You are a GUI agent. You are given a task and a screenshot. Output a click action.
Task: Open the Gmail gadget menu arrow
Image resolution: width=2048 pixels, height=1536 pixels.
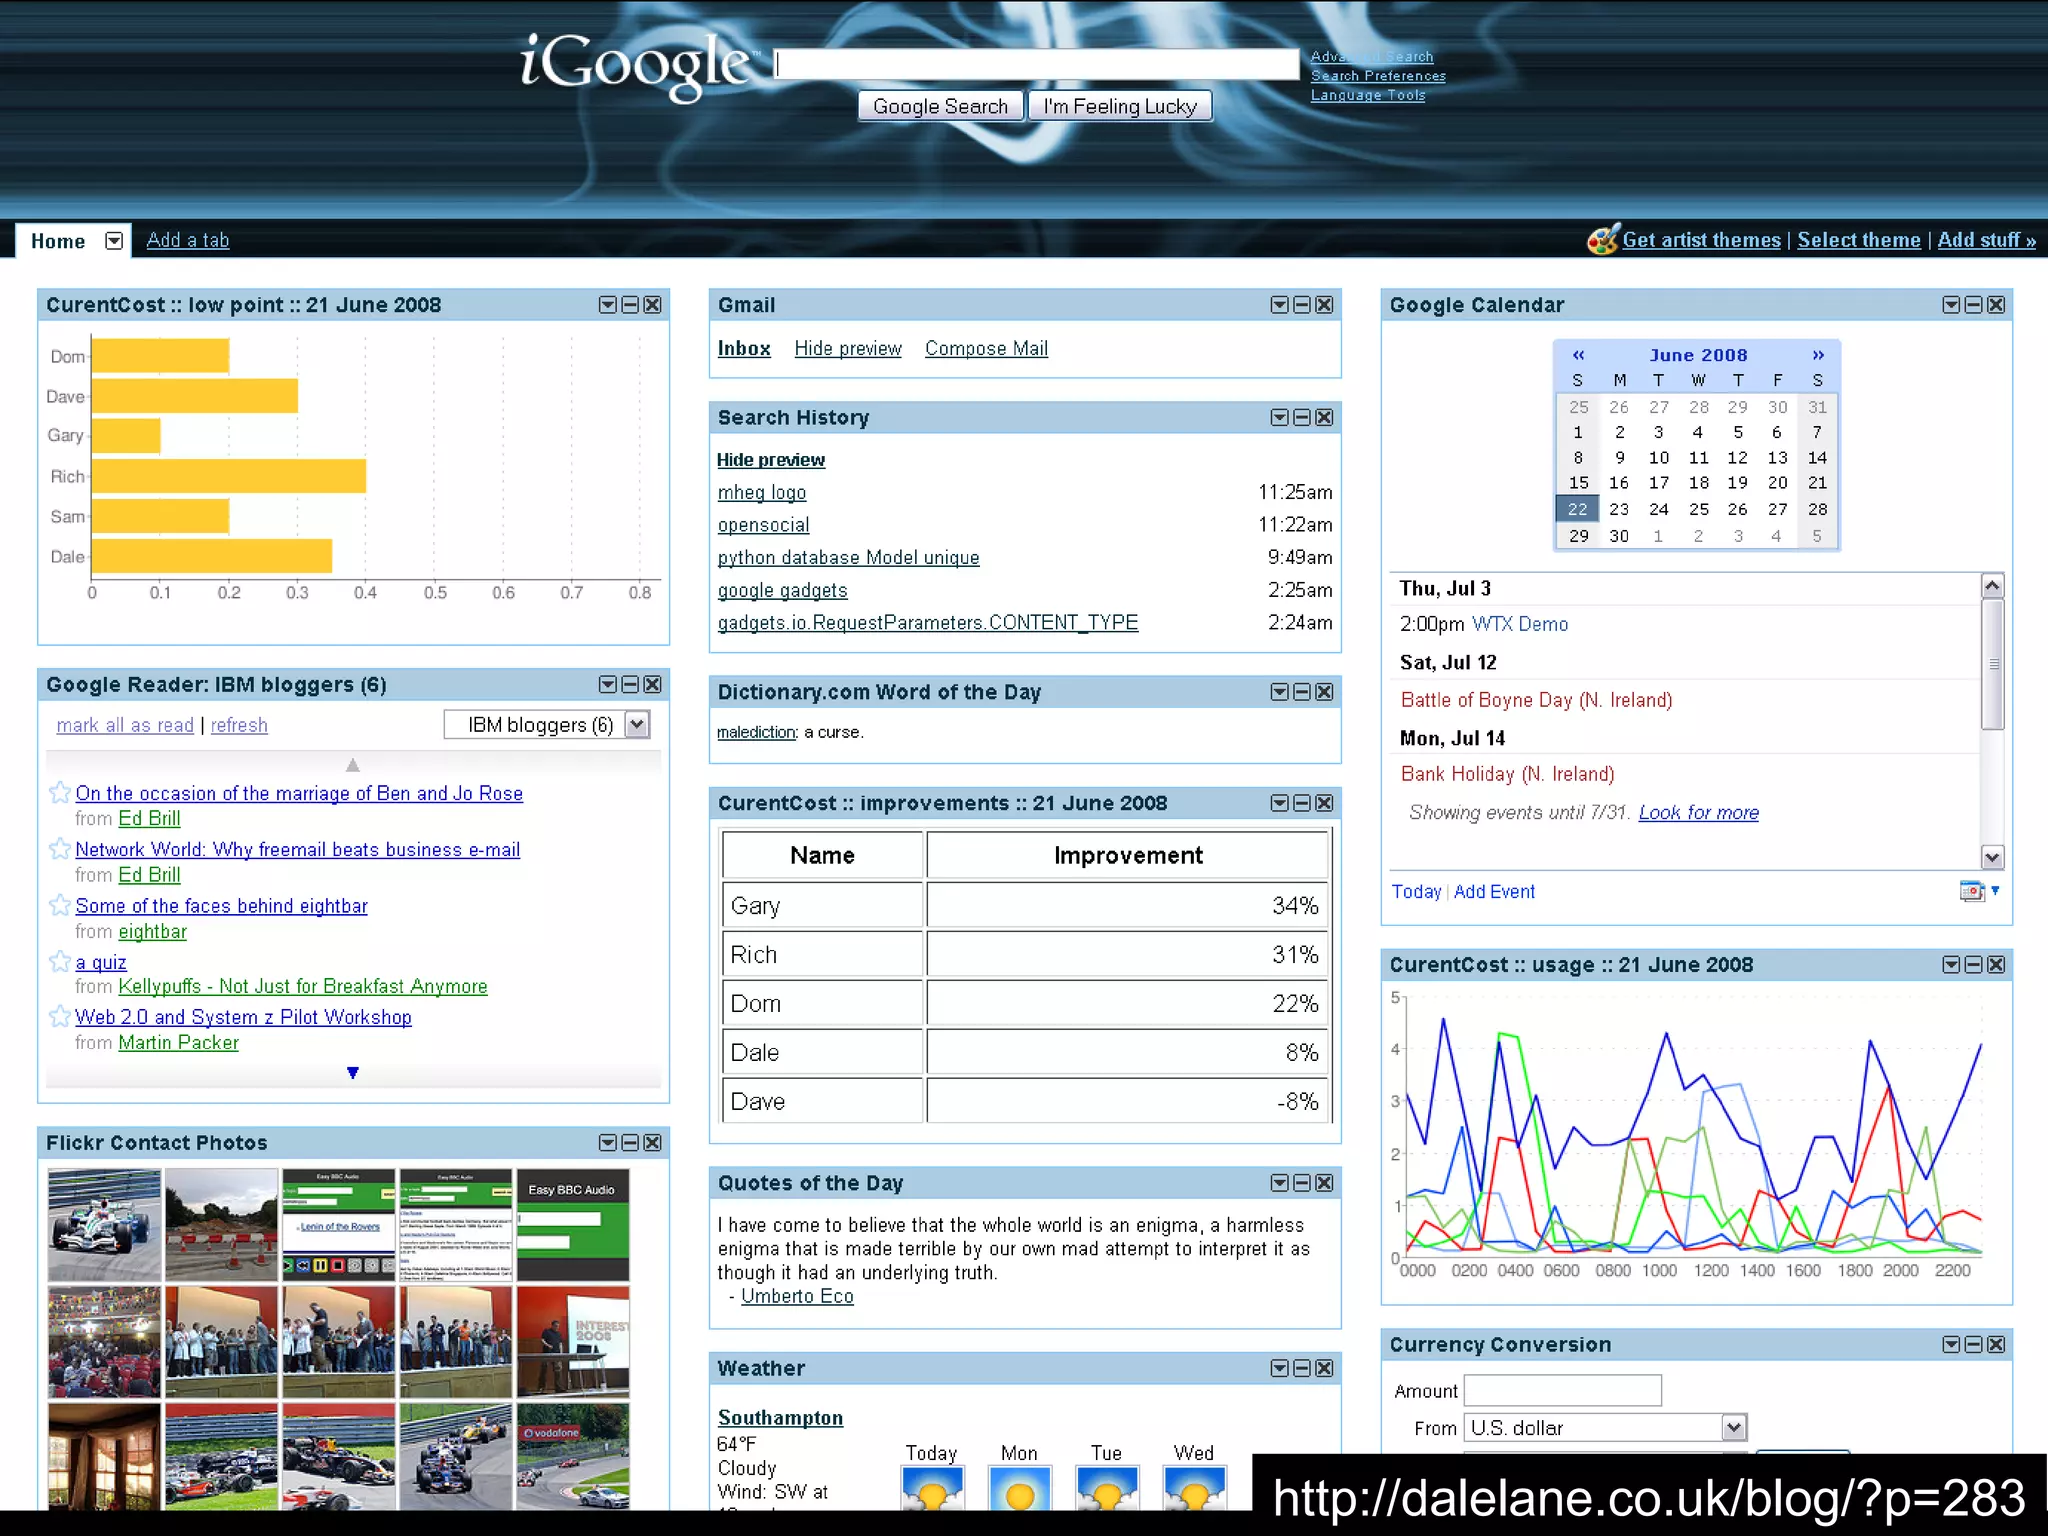1279,305
